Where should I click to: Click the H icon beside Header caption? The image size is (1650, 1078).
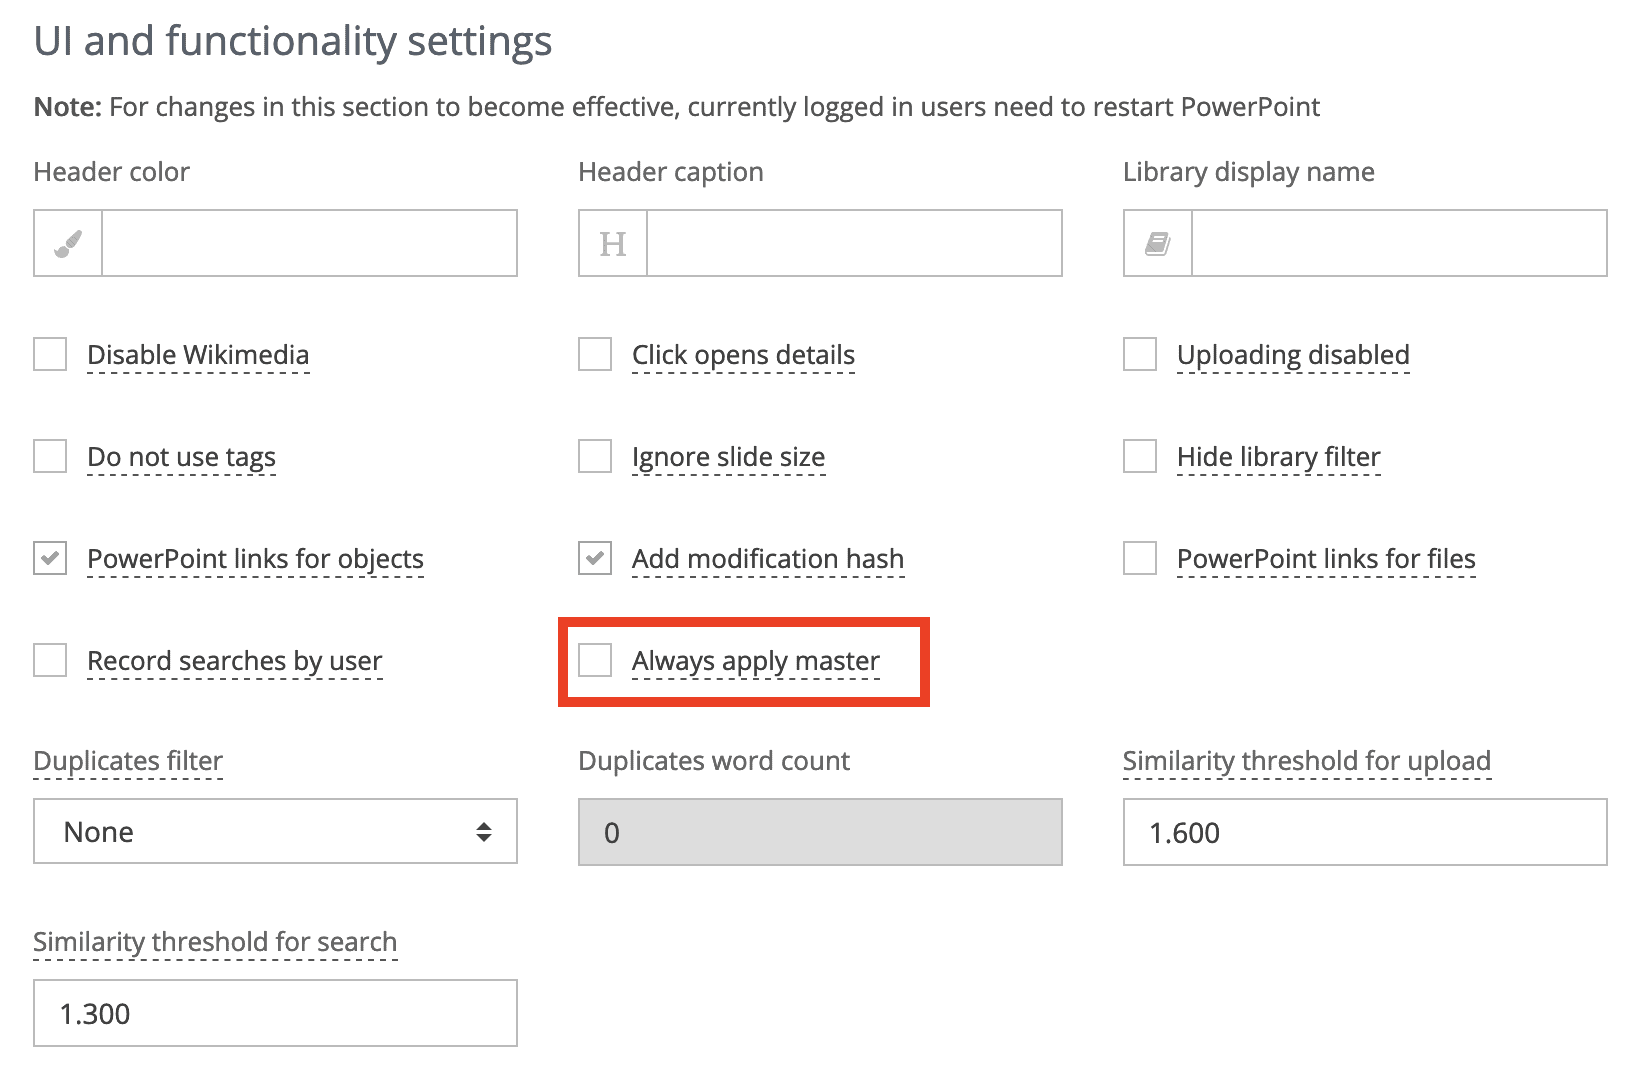[x=613, y=243]
